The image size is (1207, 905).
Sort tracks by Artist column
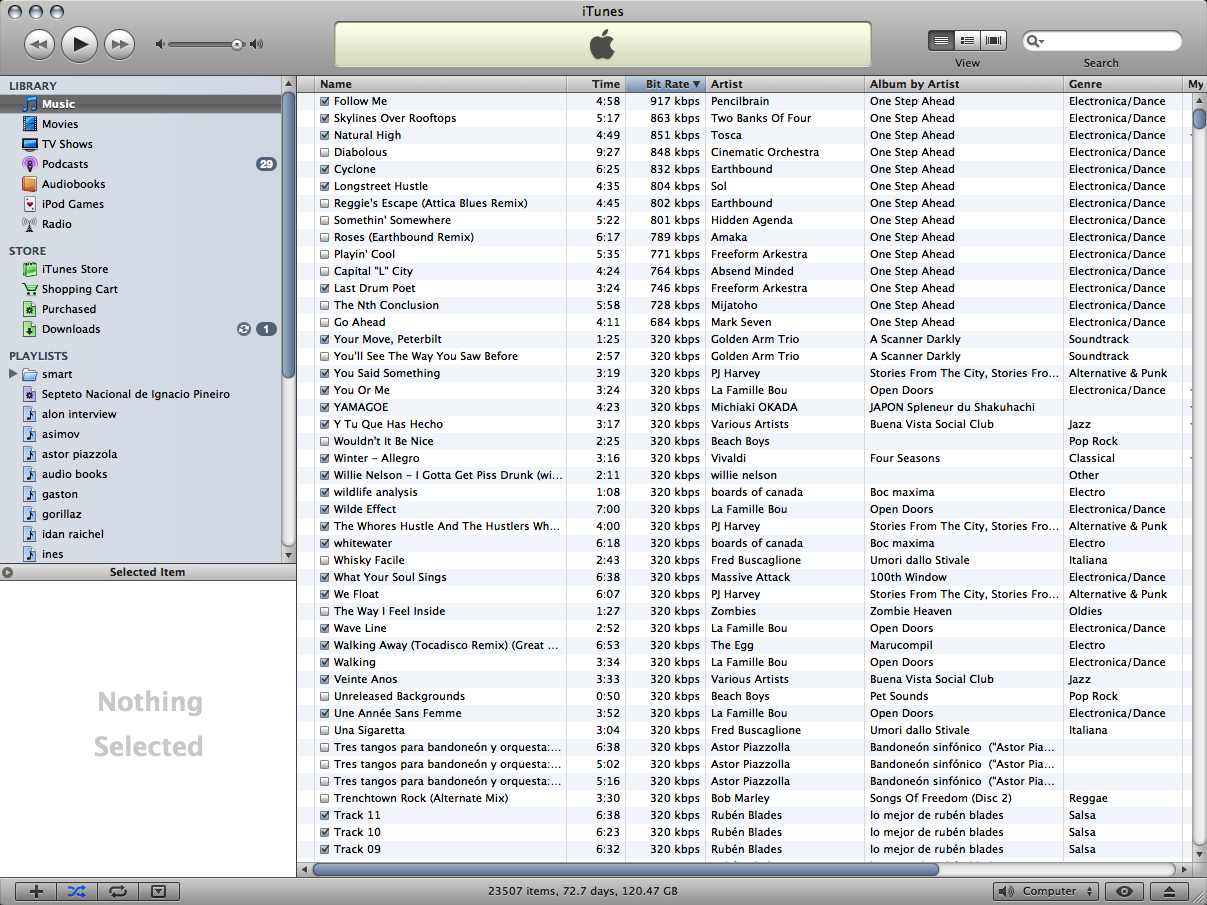click(x=785, y=84)
